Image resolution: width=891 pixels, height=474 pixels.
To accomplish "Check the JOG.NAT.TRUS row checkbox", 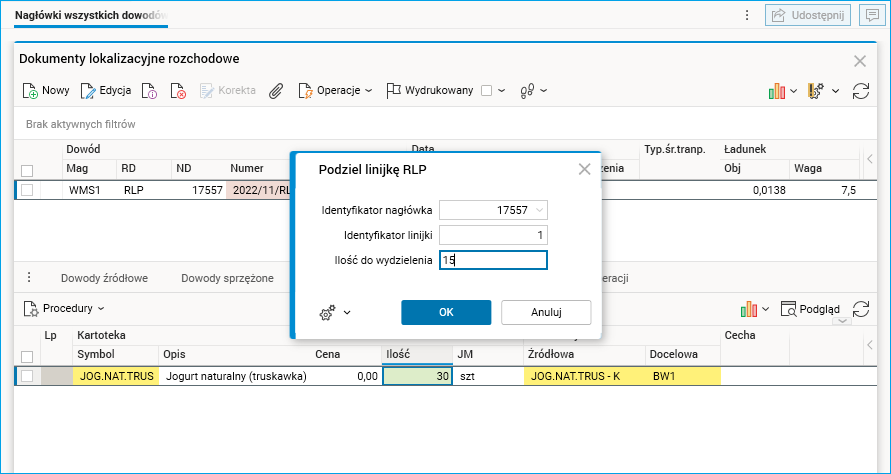I will (27, 376).
